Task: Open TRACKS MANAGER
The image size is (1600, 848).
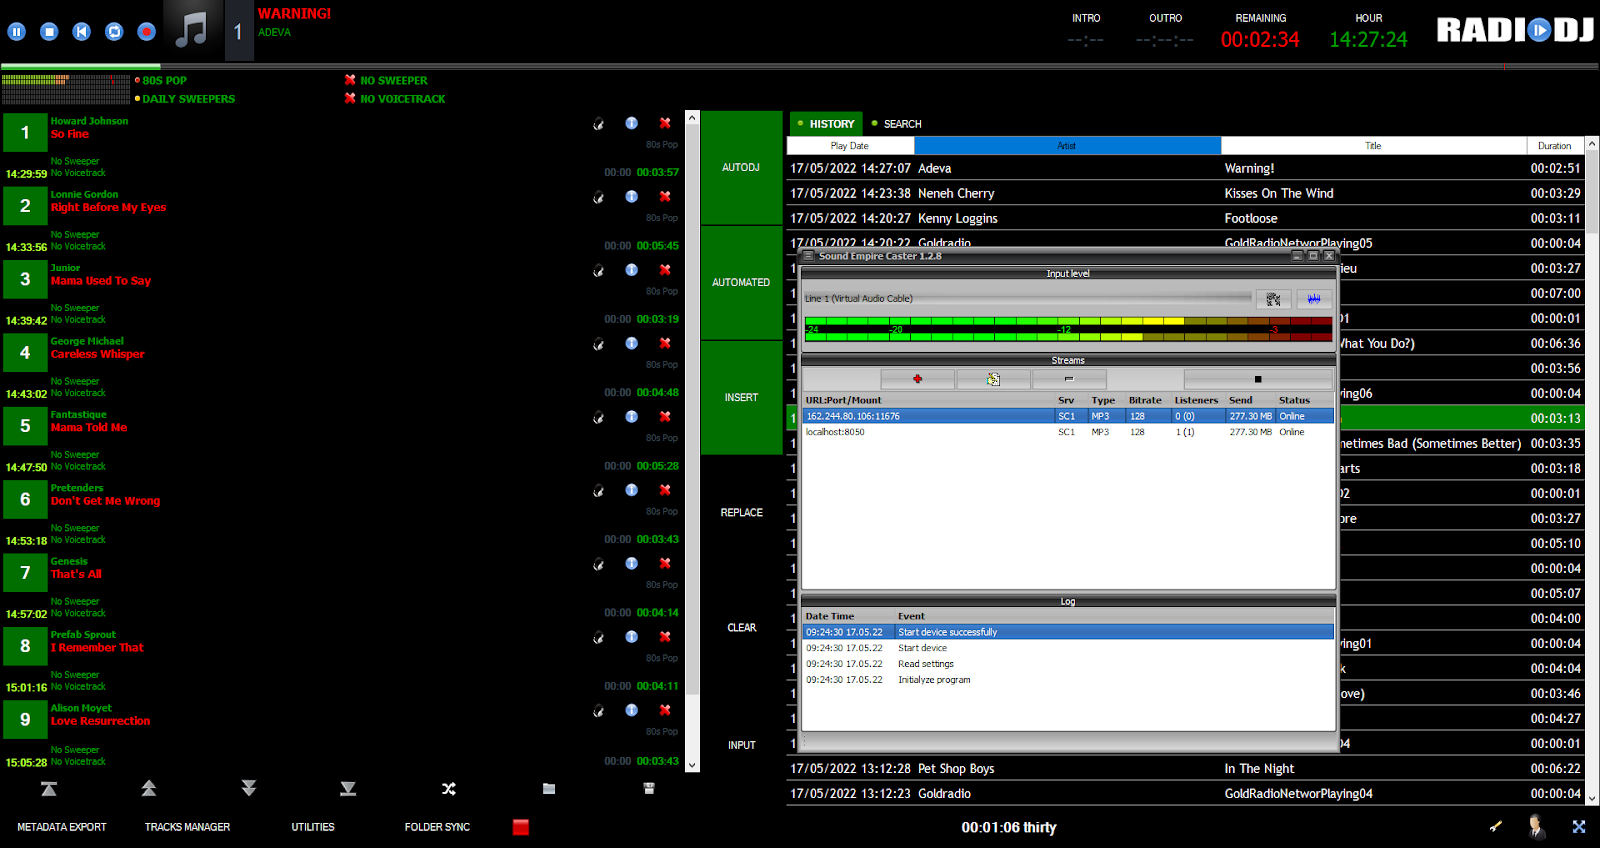Action: tap(187, 827)
